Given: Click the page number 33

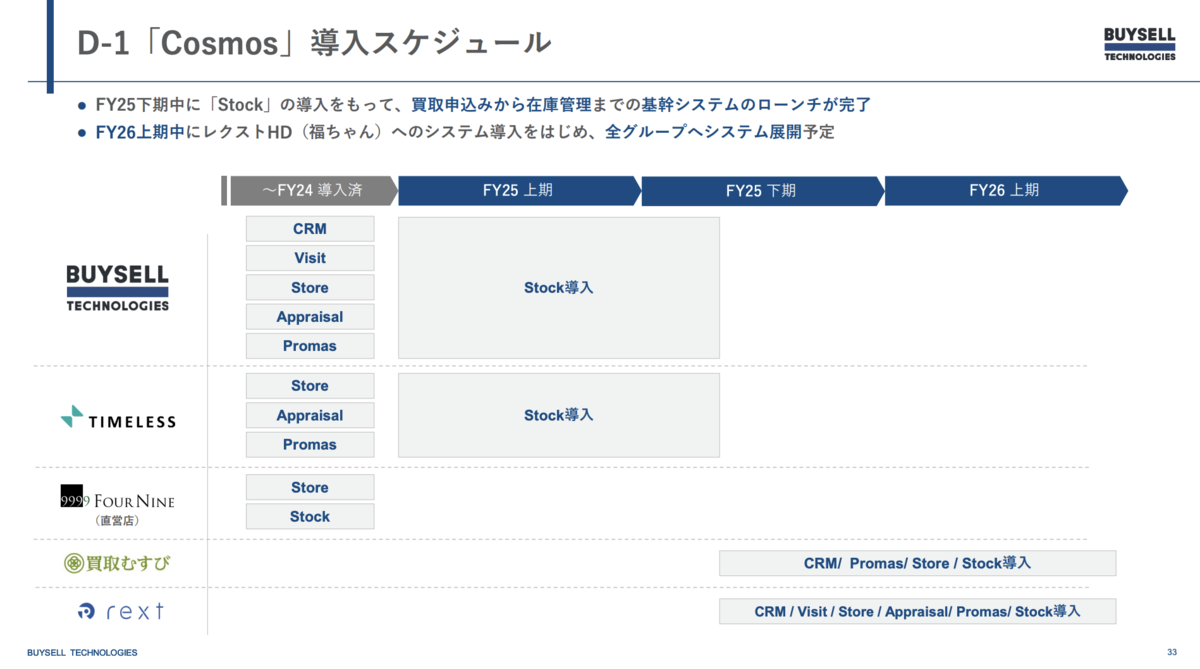Looking at the screenshot, I should tap(1173, 652).
